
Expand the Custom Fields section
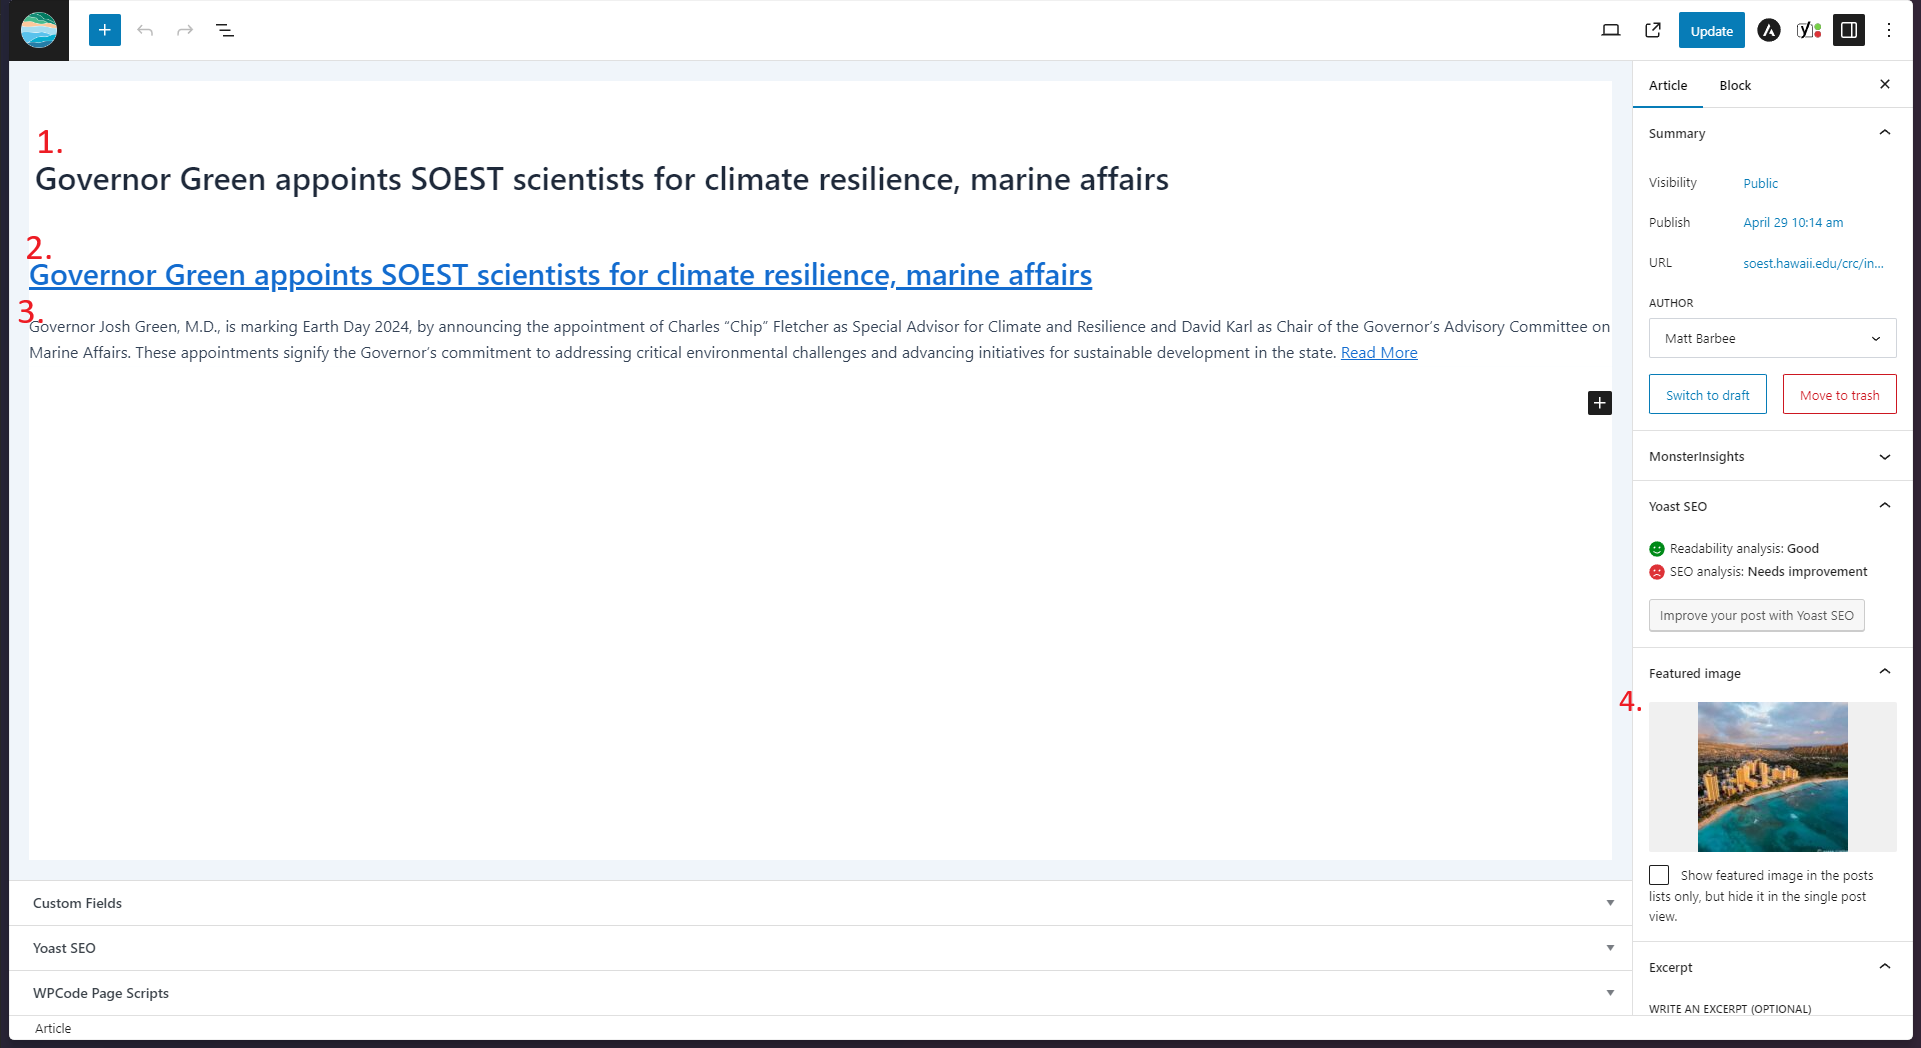[820, 903]
